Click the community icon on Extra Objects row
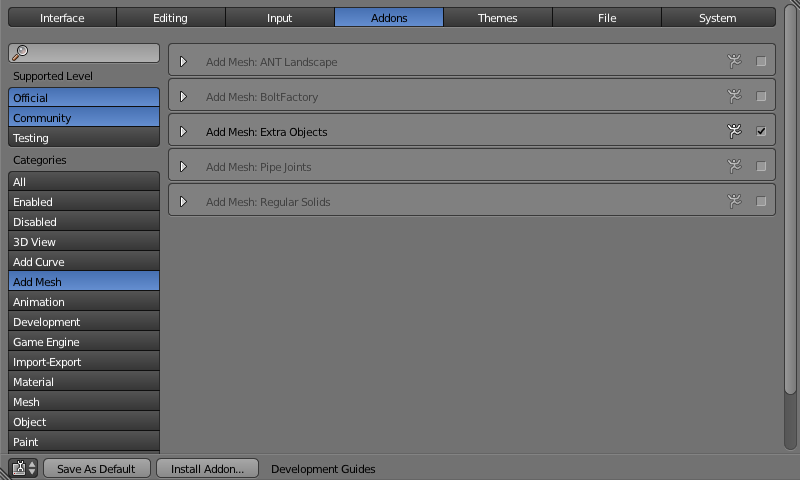800x480 pixels. pos(735,131)
